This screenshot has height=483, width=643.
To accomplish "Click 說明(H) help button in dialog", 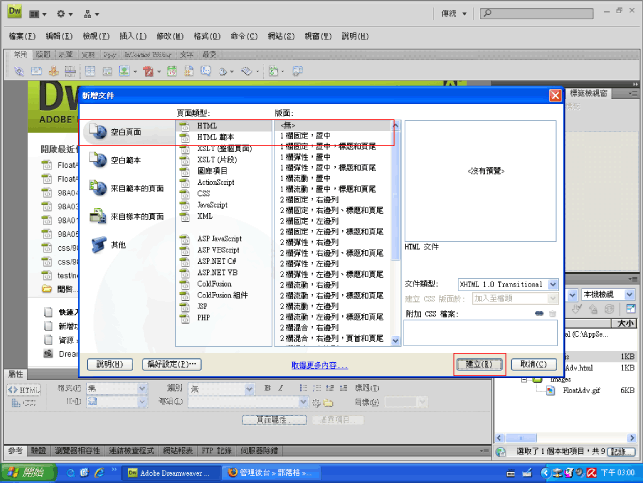I will (x=110, y=364).
